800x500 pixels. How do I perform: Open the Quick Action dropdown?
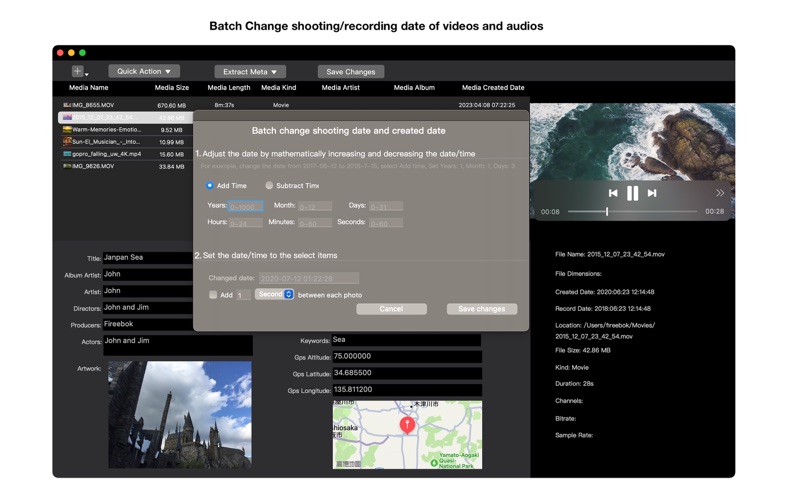[x=144, y=71]
